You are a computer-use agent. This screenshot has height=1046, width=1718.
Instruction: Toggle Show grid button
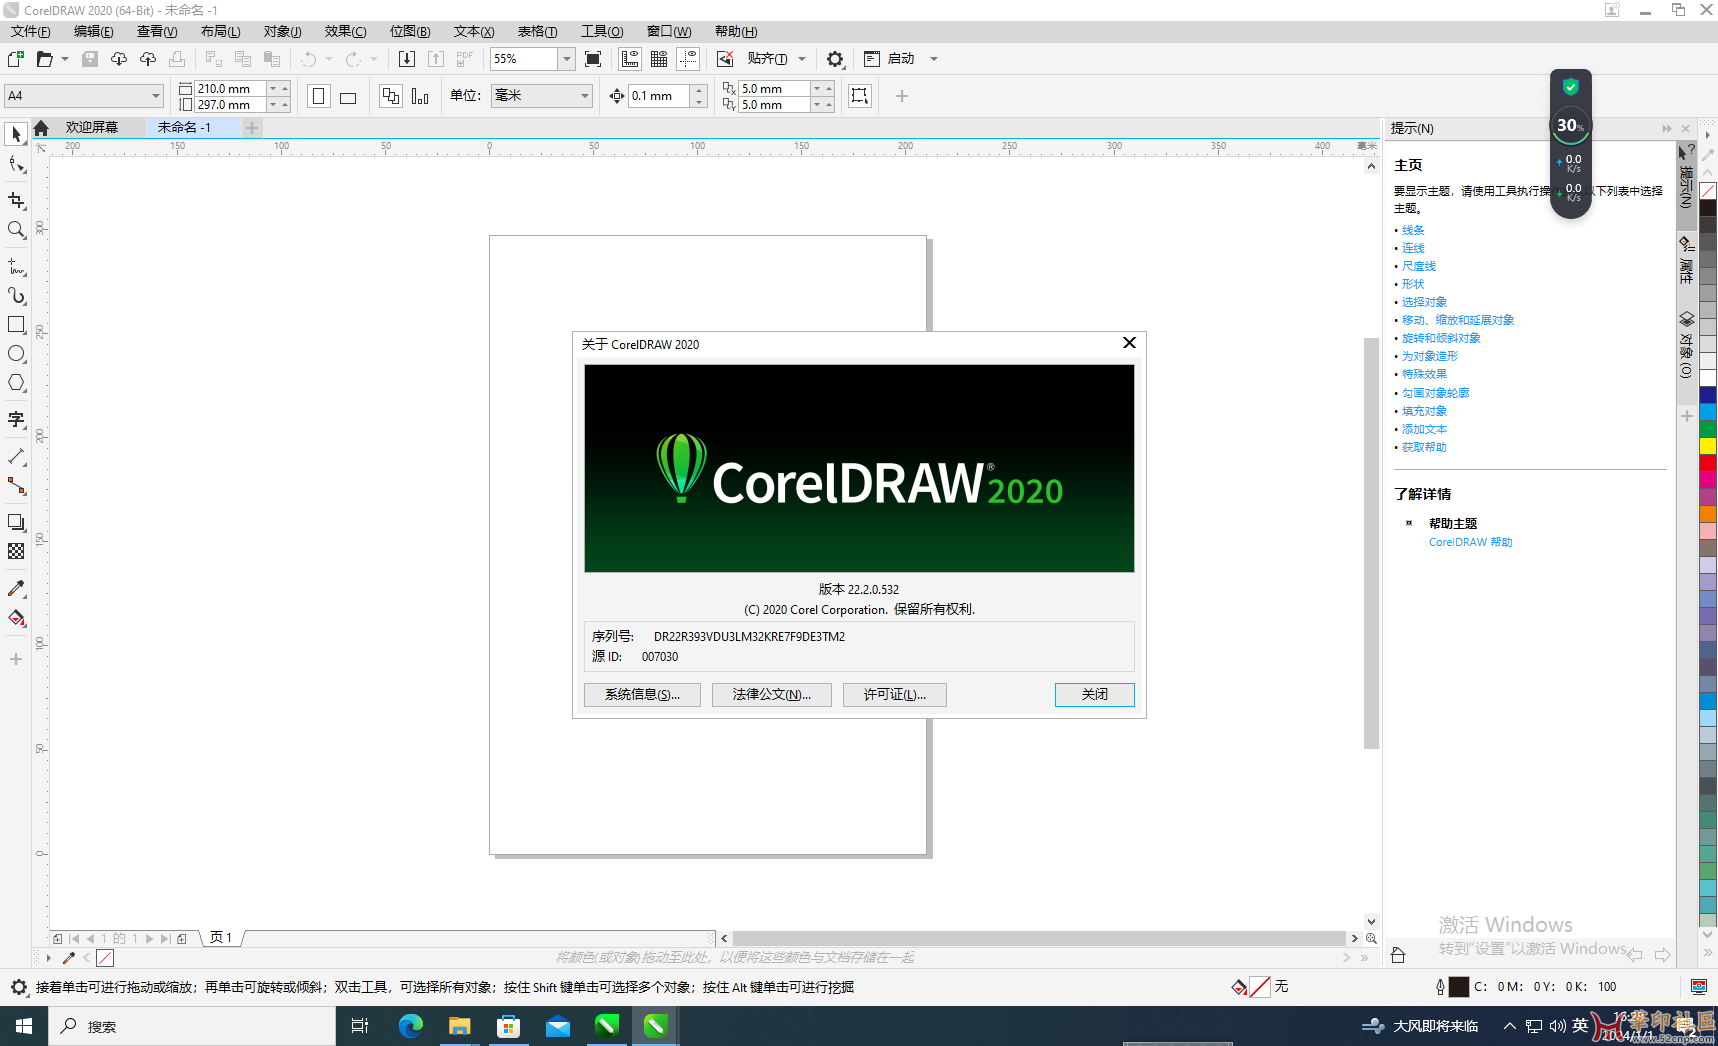tap(659, 59)
